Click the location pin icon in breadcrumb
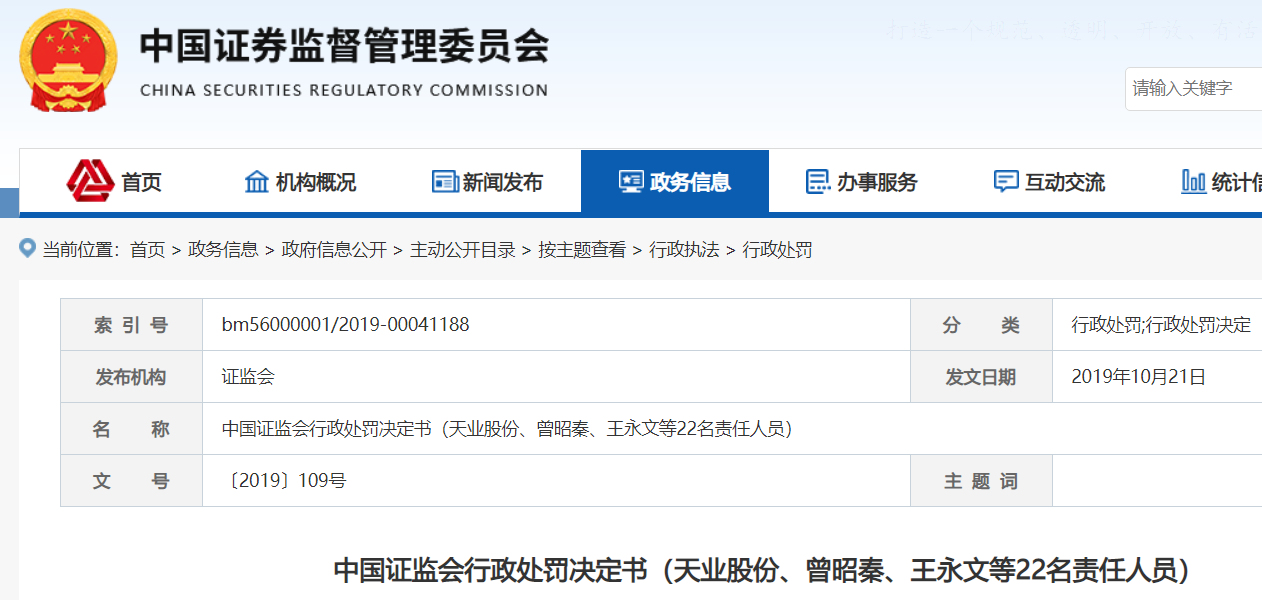Image resolution: width=1262 pixels, height=600 pixels. tap(28, 249)
